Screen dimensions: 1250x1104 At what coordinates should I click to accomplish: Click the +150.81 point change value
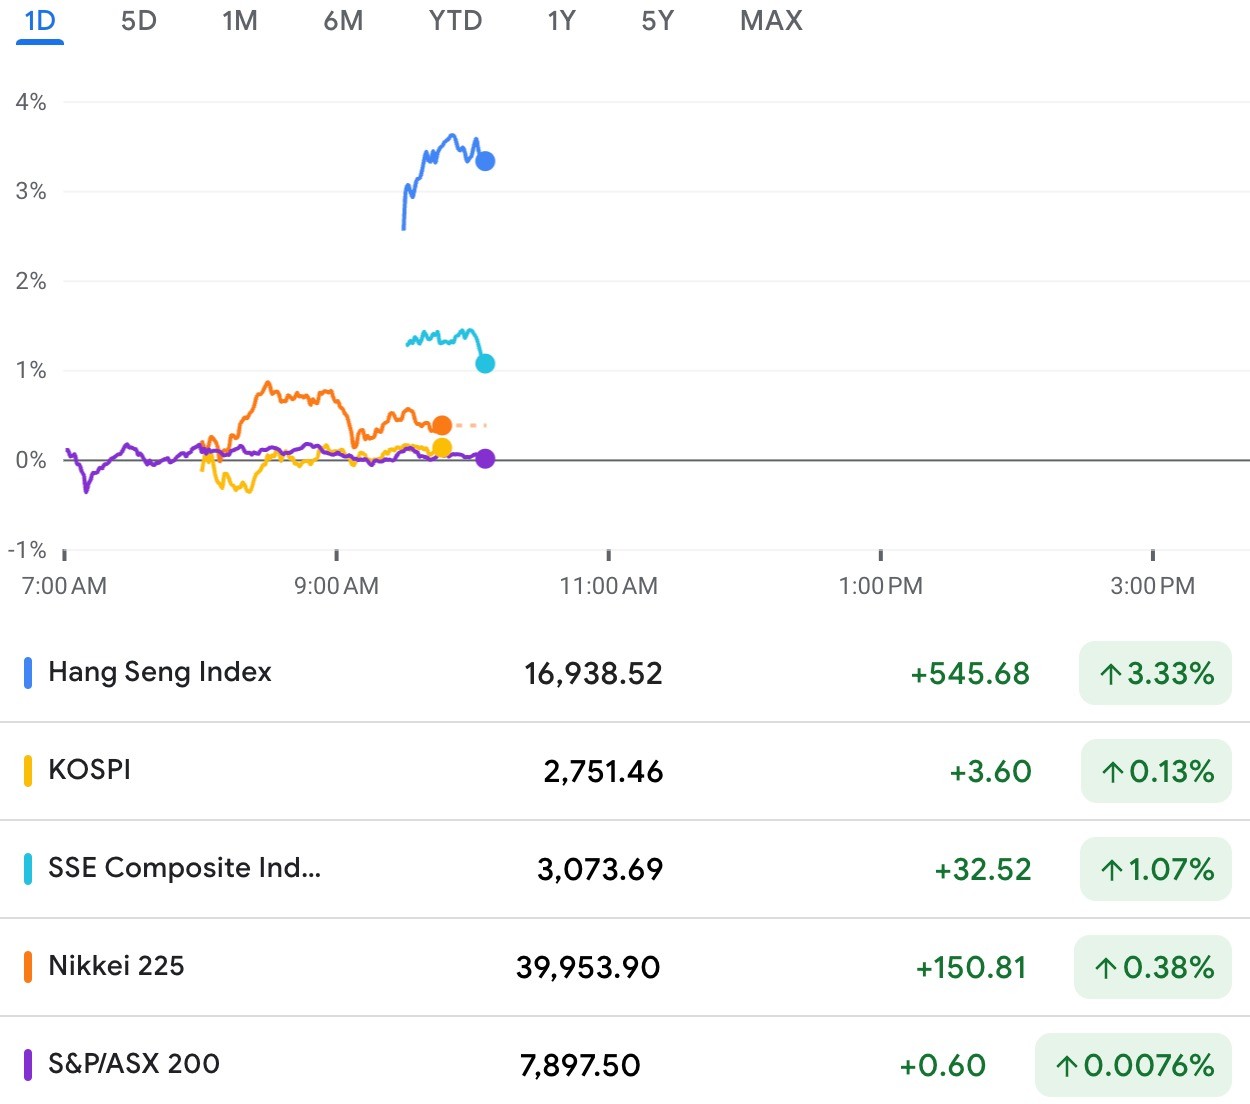(971, 968)
